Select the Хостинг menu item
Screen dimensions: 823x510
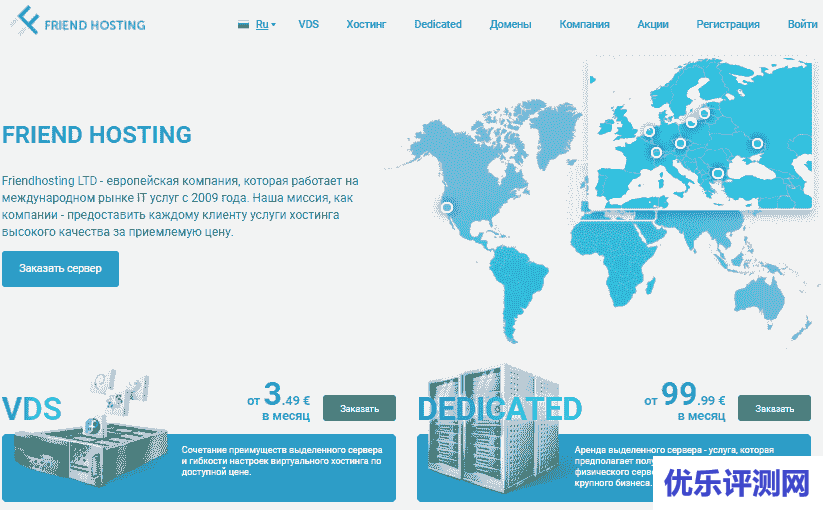(366, 24)
